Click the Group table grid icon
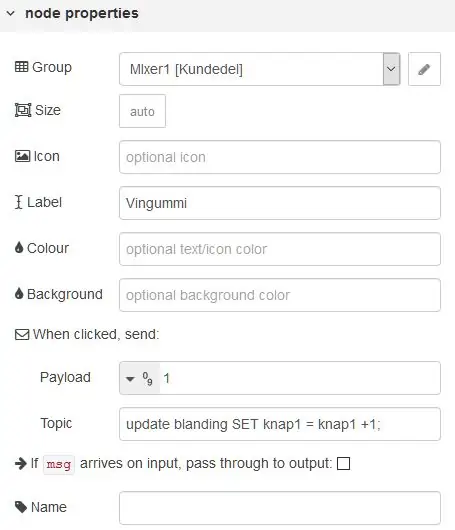Viewport: 455px width, 530px height. [22, 67]
